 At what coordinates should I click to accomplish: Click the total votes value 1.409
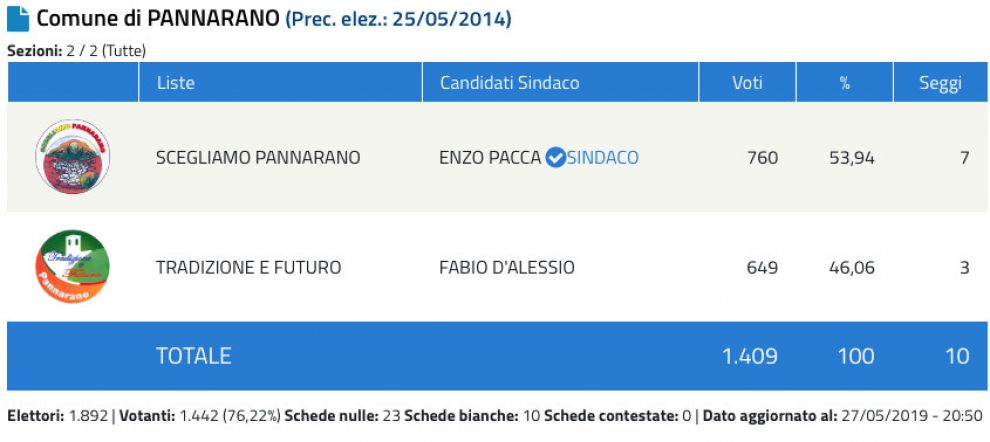tap(750, 356)
